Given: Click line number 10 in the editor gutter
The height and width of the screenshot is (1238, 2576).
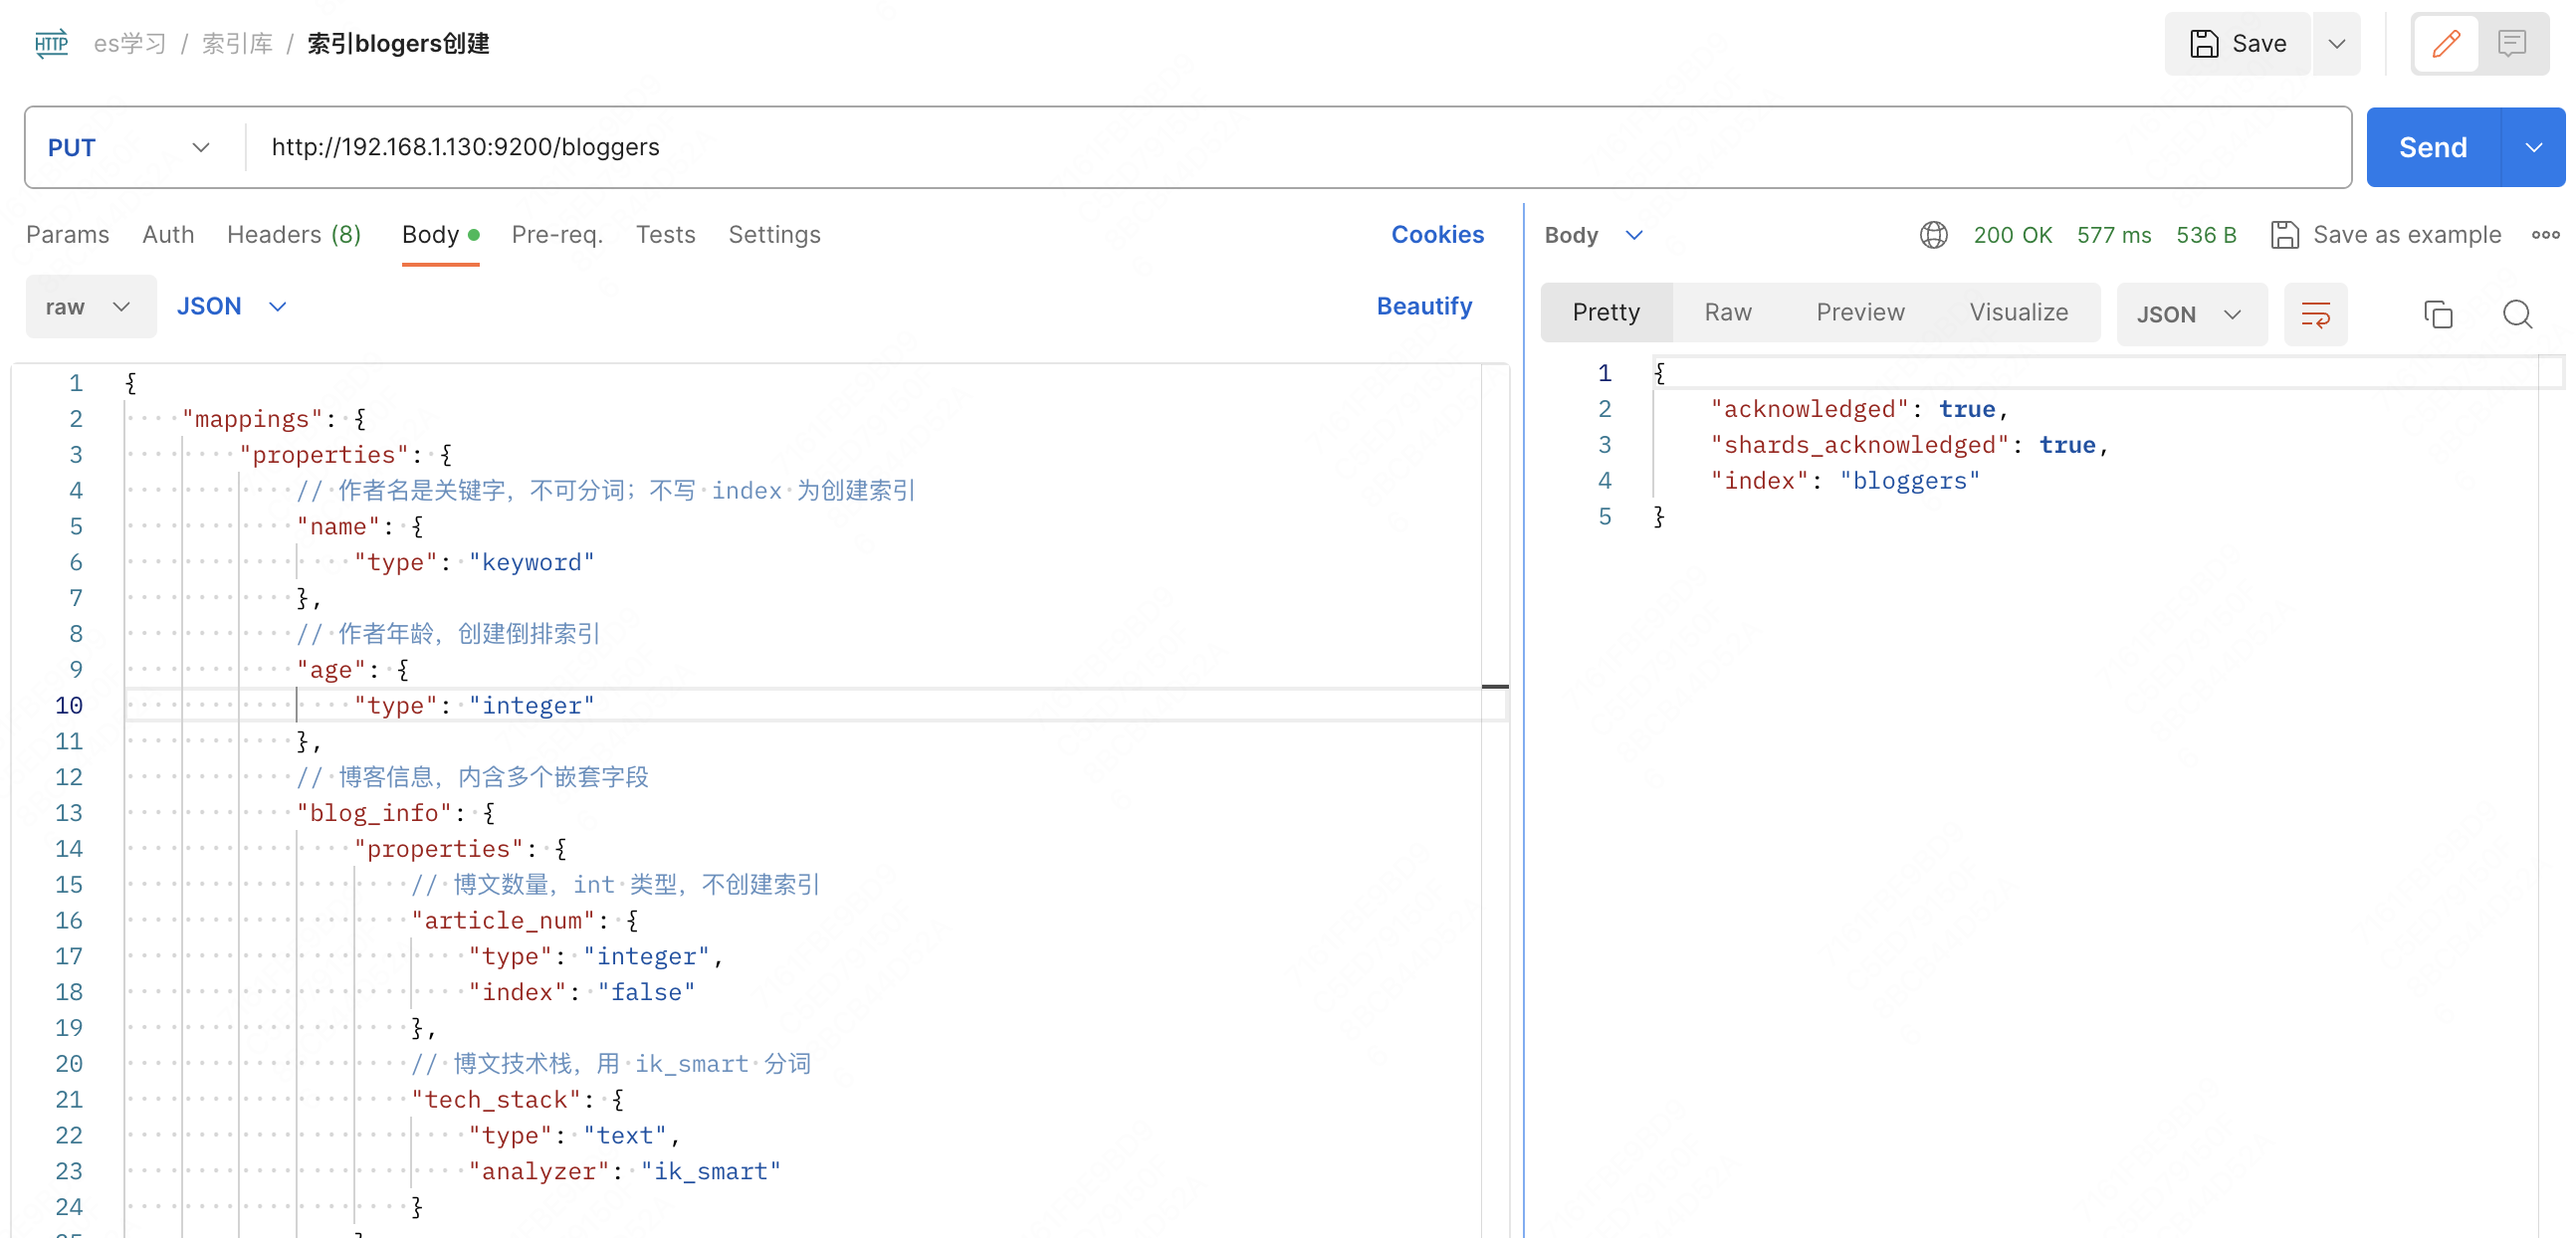Looking at the screenshot, I should click(68, 706).
